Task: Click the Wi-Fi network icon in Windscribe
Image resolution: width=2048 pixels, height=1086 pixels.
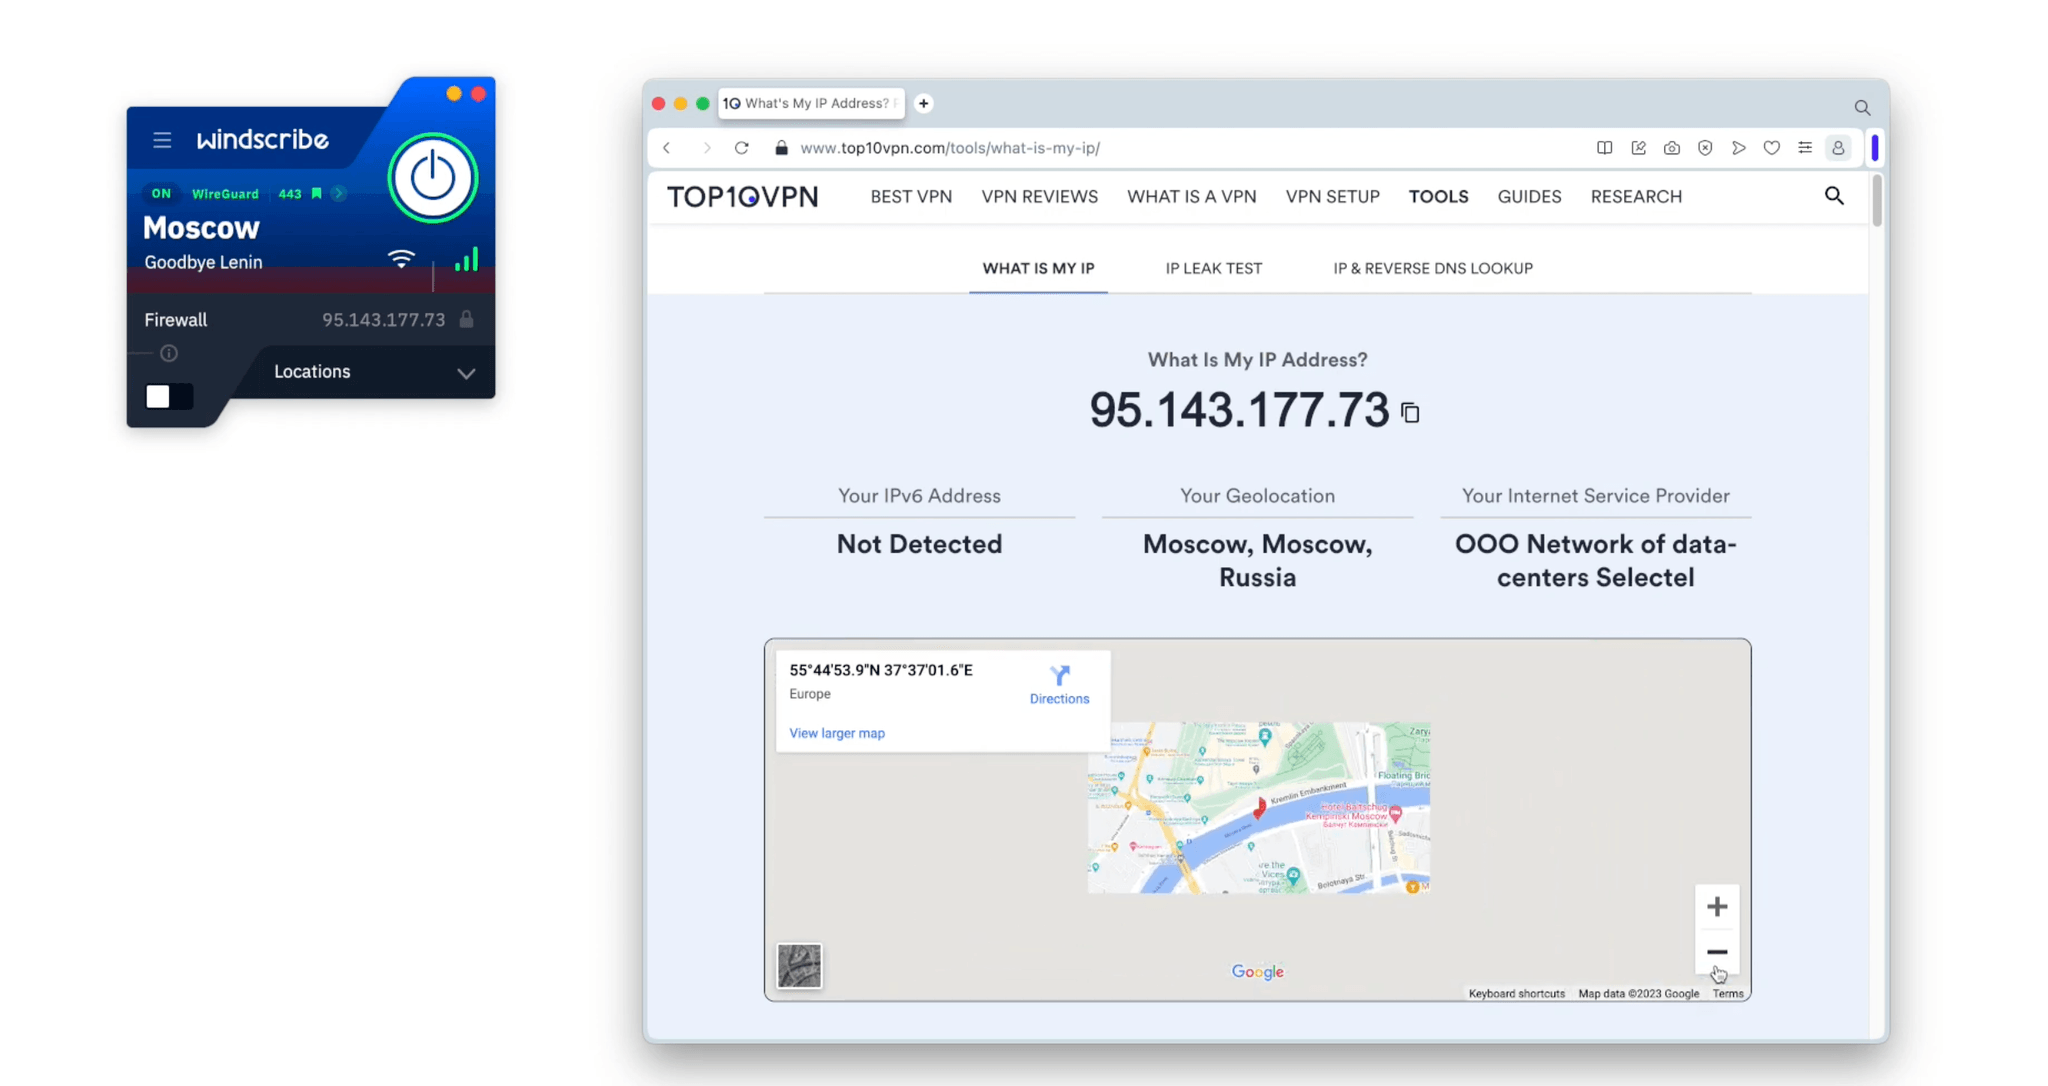Action: (401, 259)
